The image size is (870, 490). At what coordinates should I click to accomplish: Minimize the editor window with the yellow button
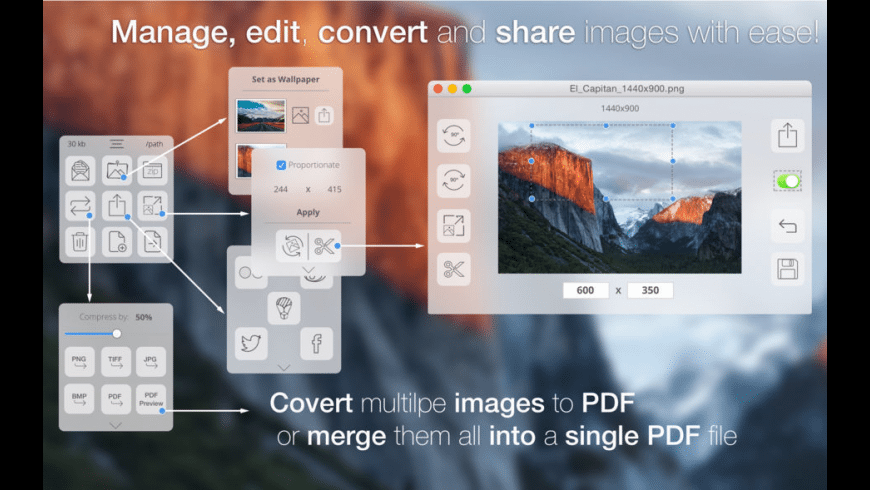pos(452,89)
